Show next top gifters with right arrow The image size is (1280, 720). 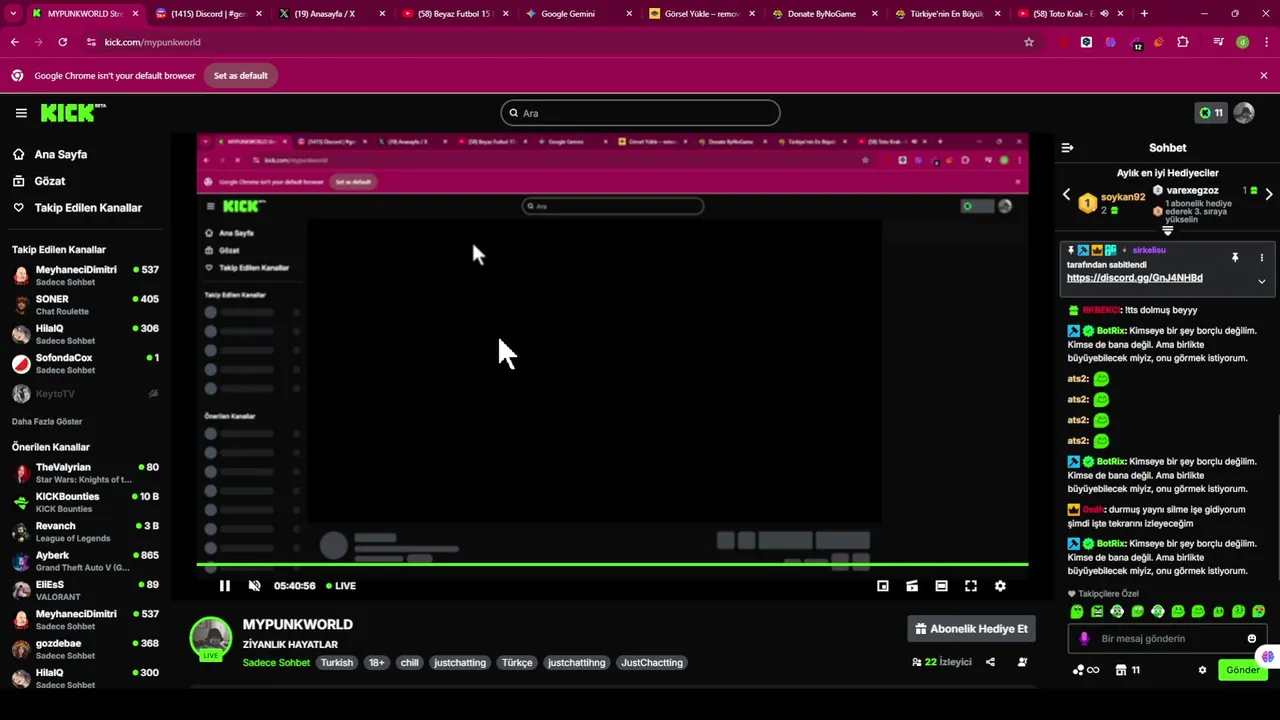click(x=1269, y=194)
